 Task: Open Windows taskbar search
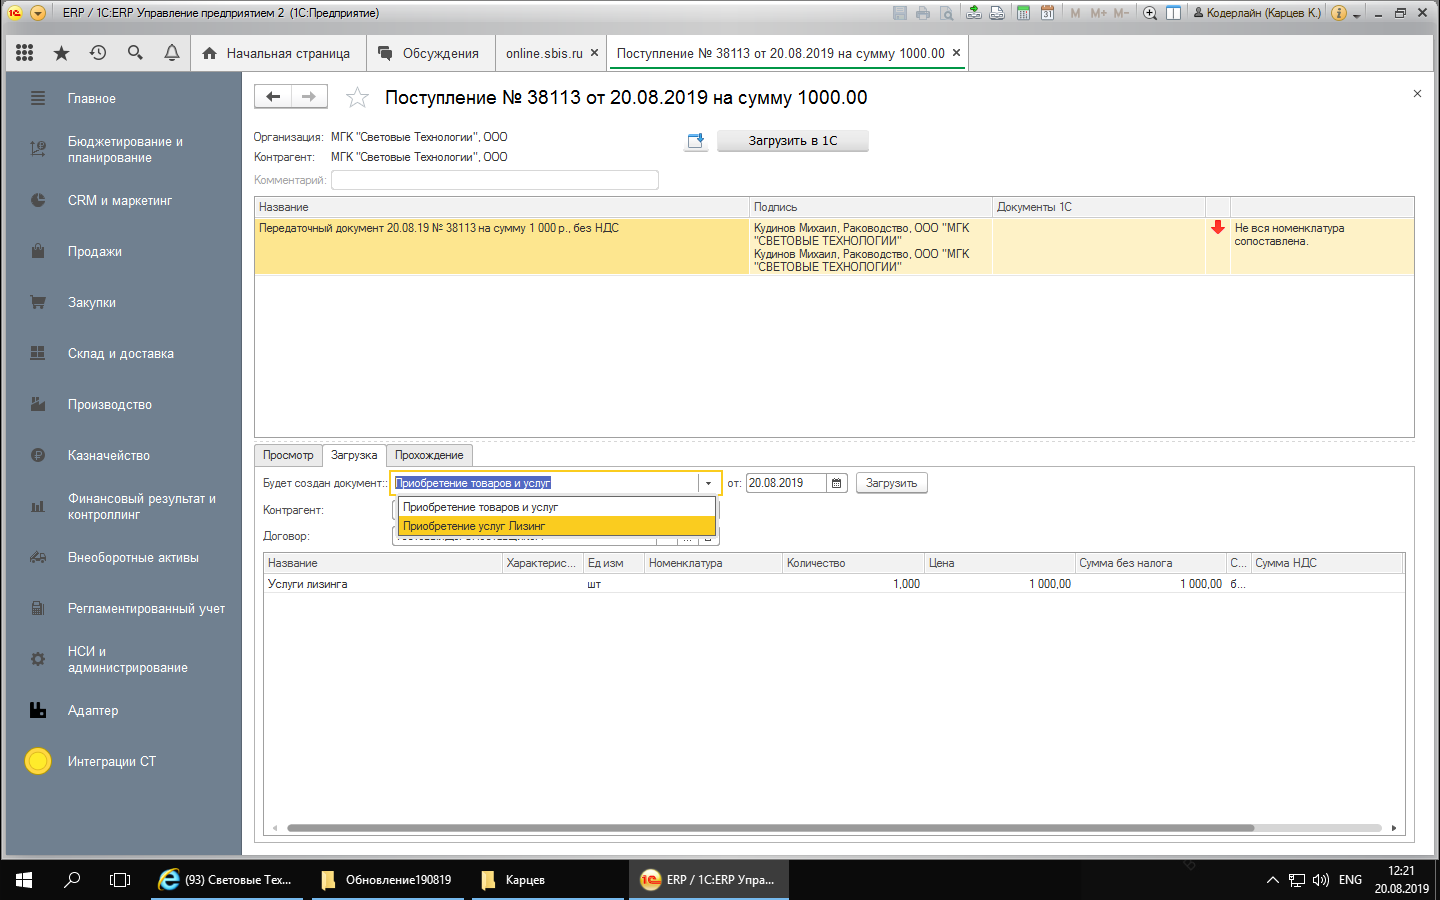[72, 880]
